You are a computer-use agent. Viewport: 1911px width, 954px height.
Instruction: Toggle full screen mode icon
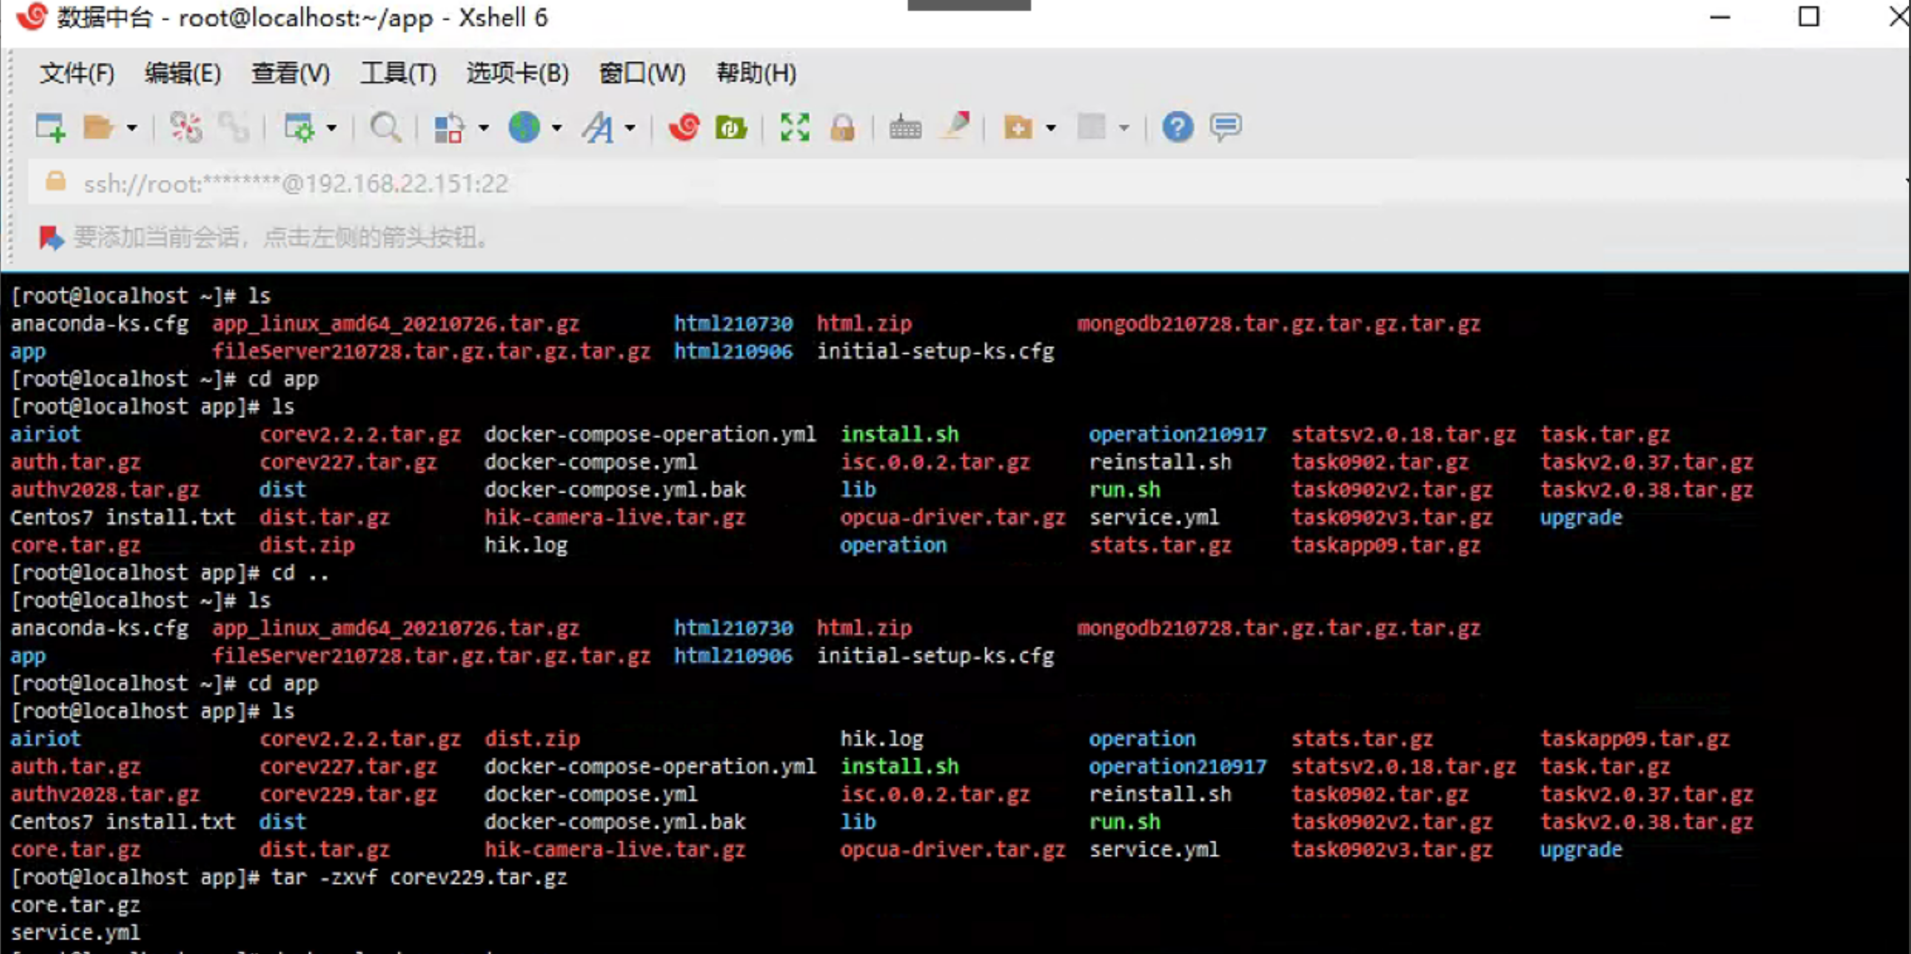[x=794, y=127]
